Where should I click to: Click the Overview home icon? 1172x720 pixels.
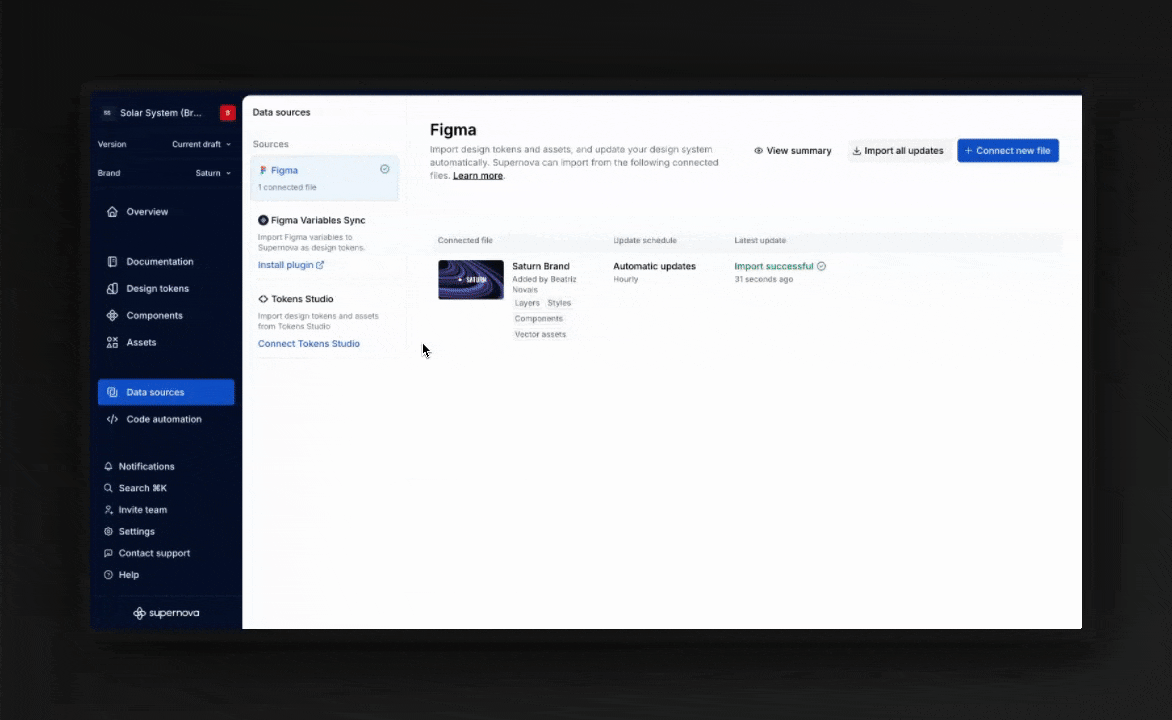(x=112, y=212)
